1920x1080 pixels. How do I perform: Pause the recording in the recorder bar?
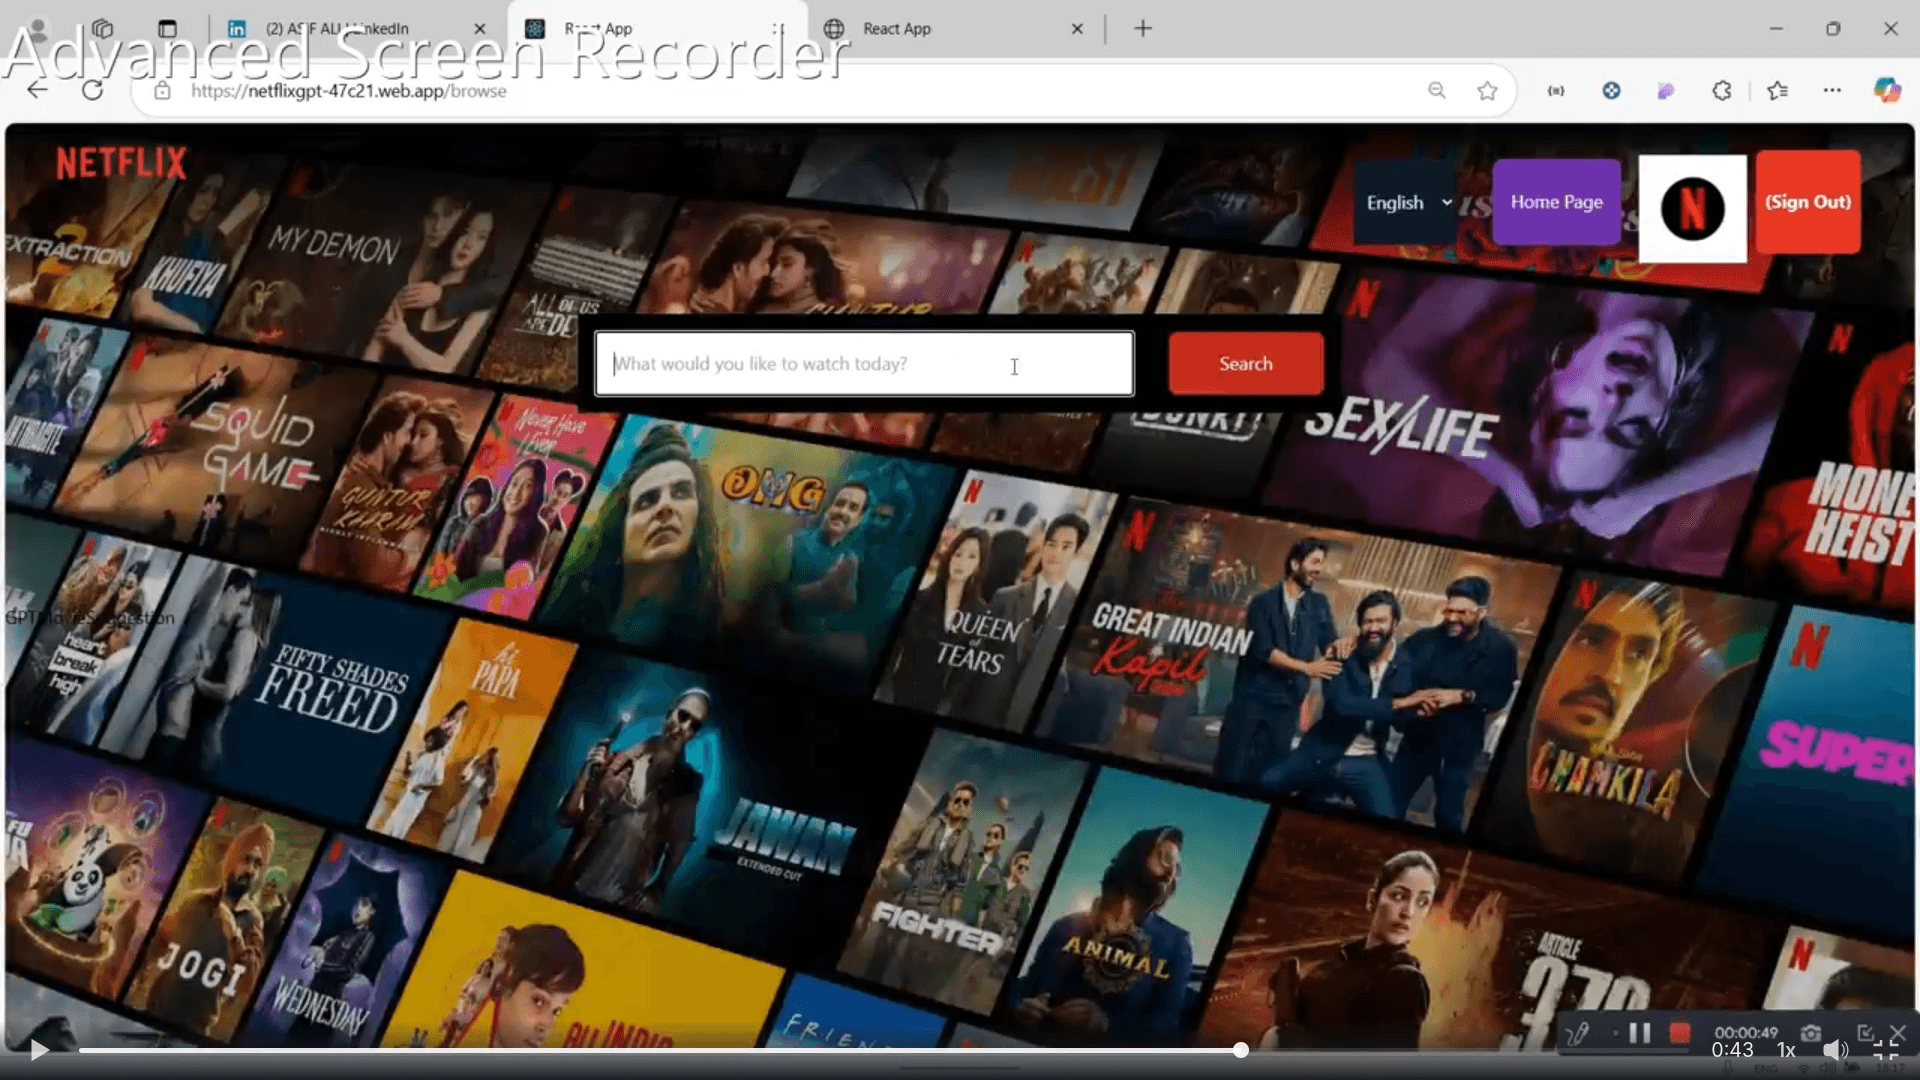(x=1640, y=1033)
